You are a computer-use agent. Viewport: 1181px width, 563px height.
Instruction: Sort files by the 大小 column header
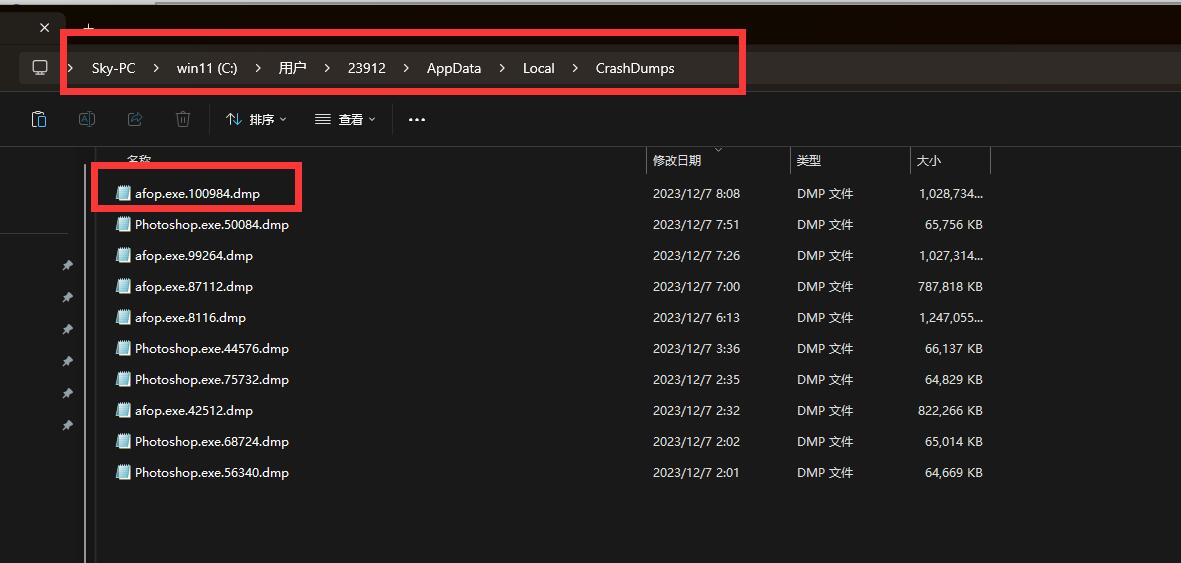[x=928, y=161]
